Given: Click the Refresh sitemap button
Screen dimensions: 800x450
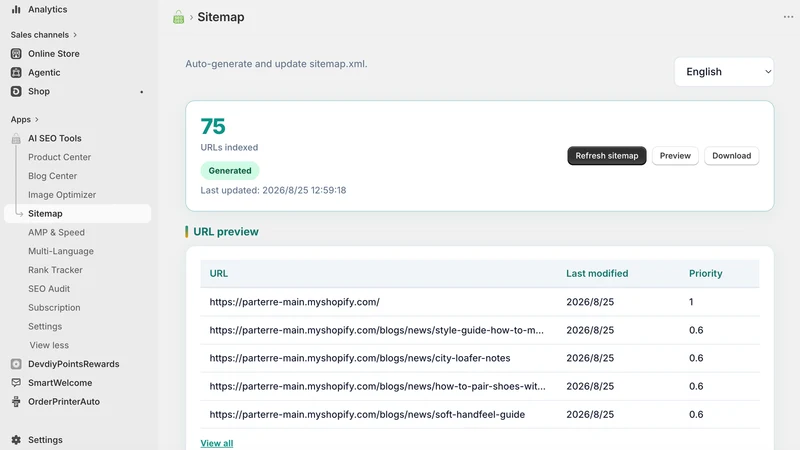Looking at the screenshot, I should [x=607, y=156].
